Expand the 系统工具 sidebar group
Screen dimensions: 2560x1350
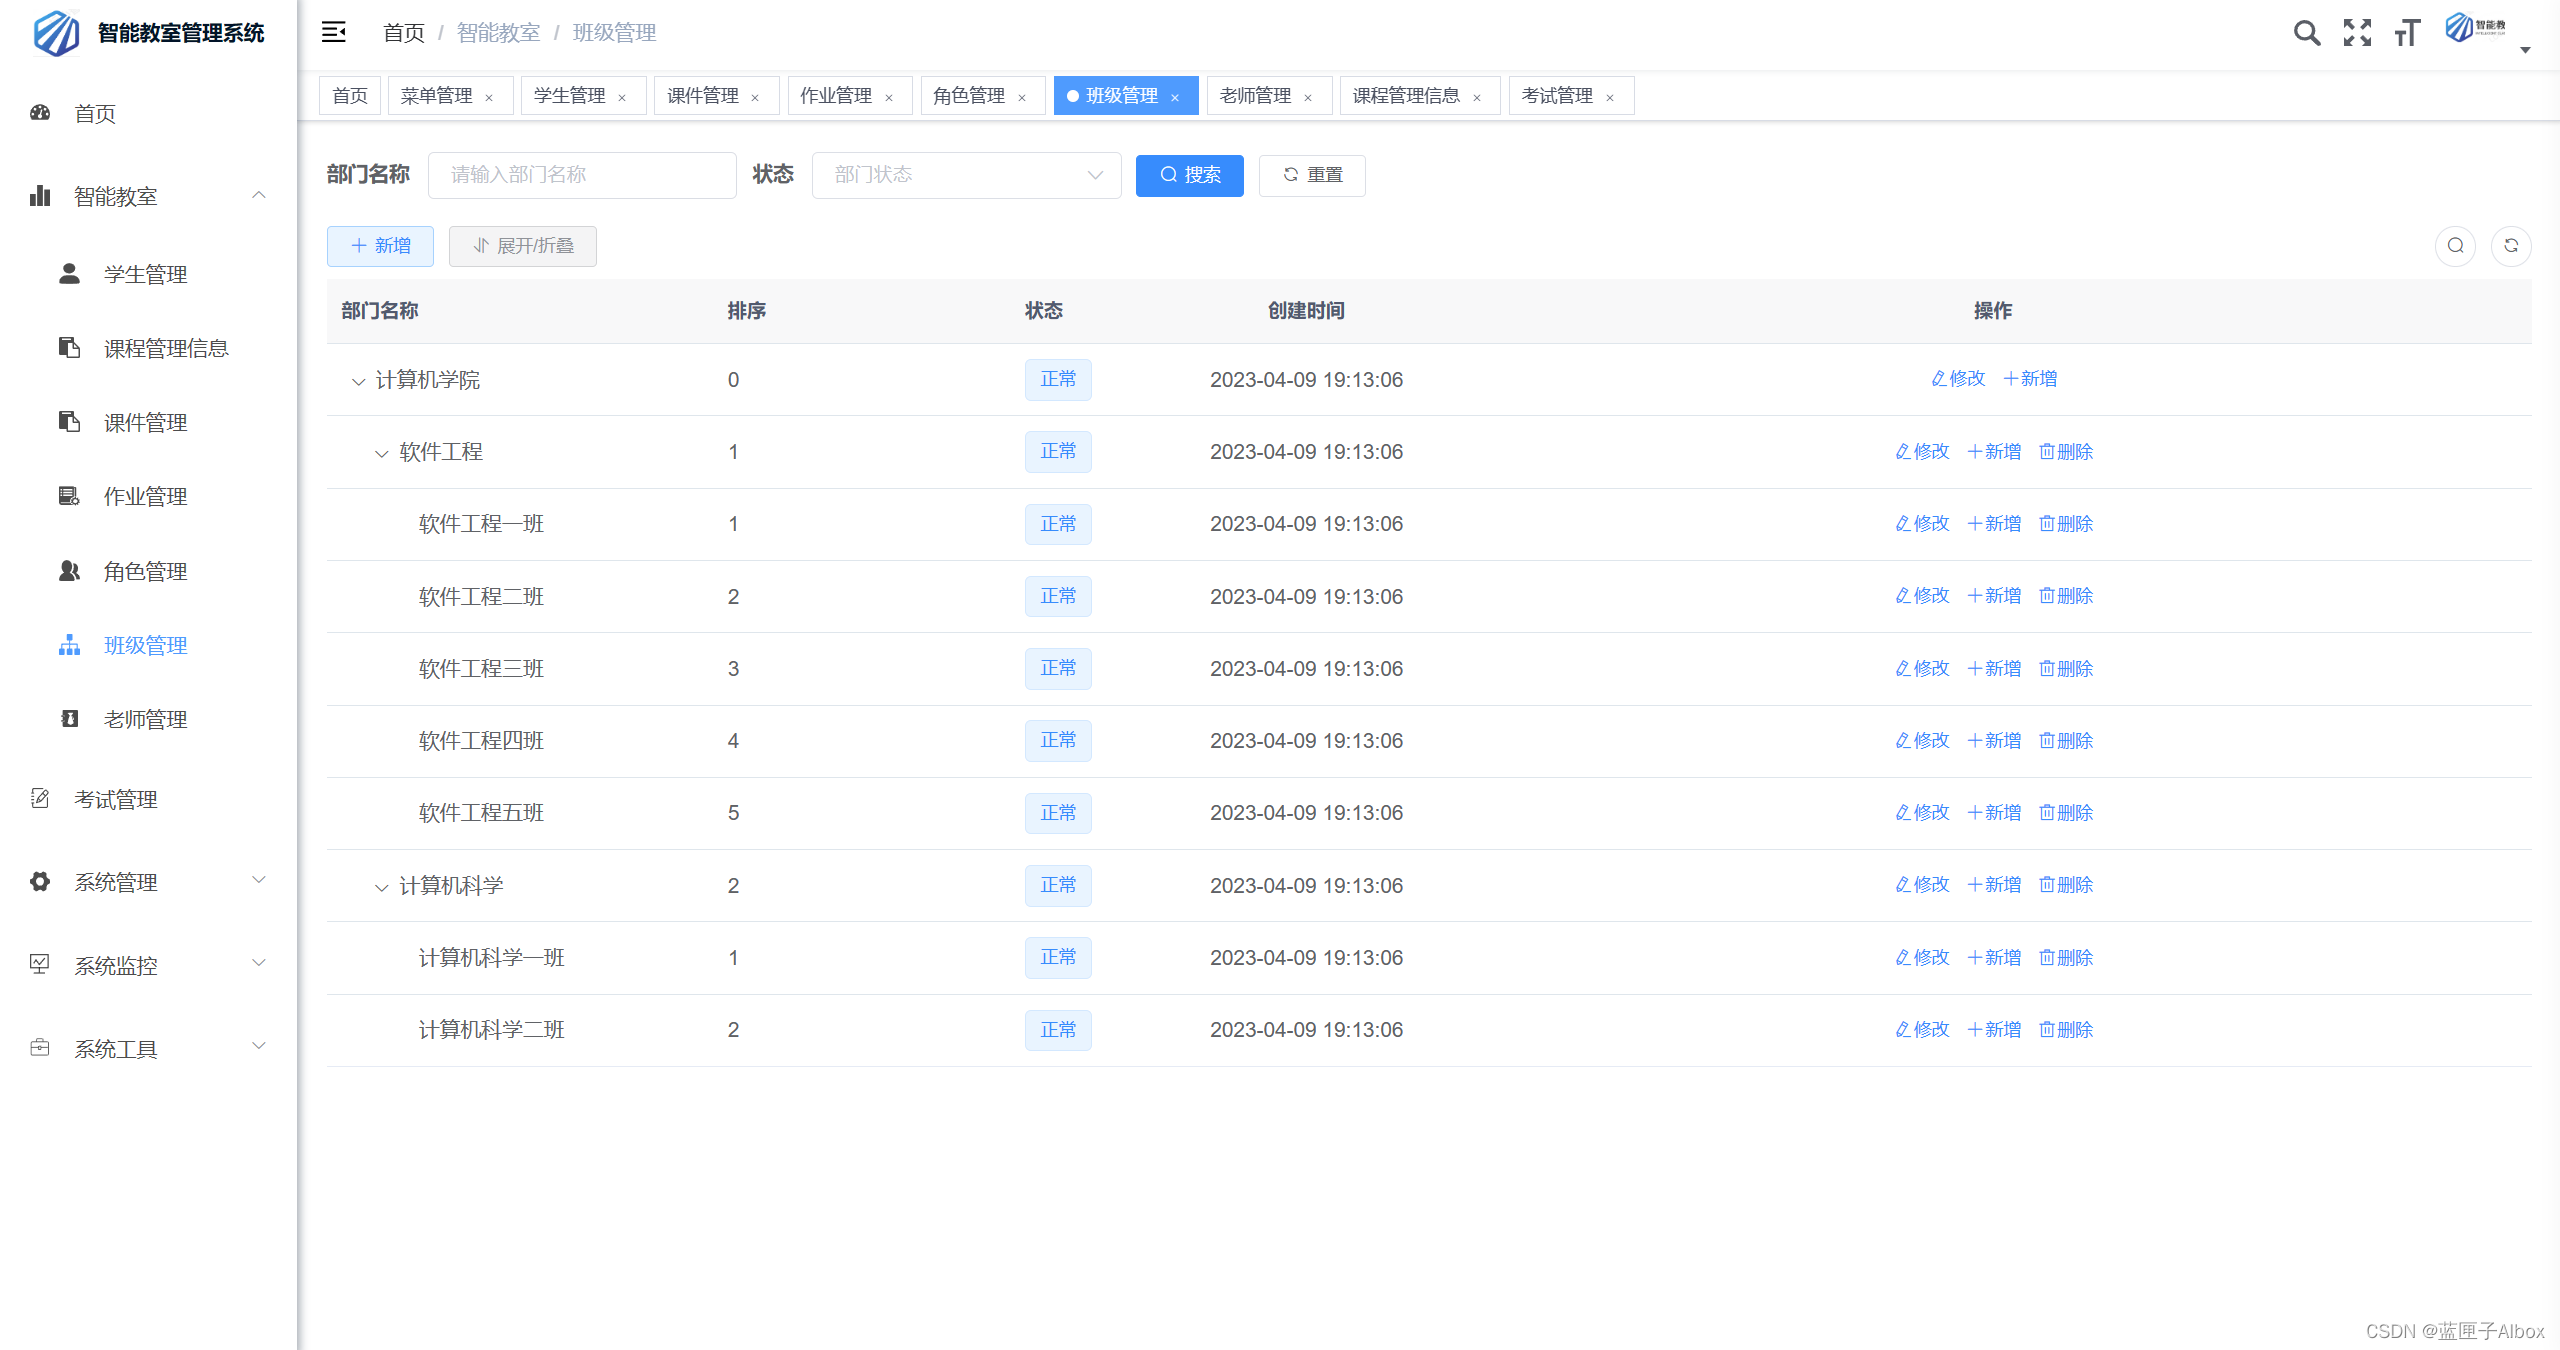pyautogui.click(x=259, y=1046)
